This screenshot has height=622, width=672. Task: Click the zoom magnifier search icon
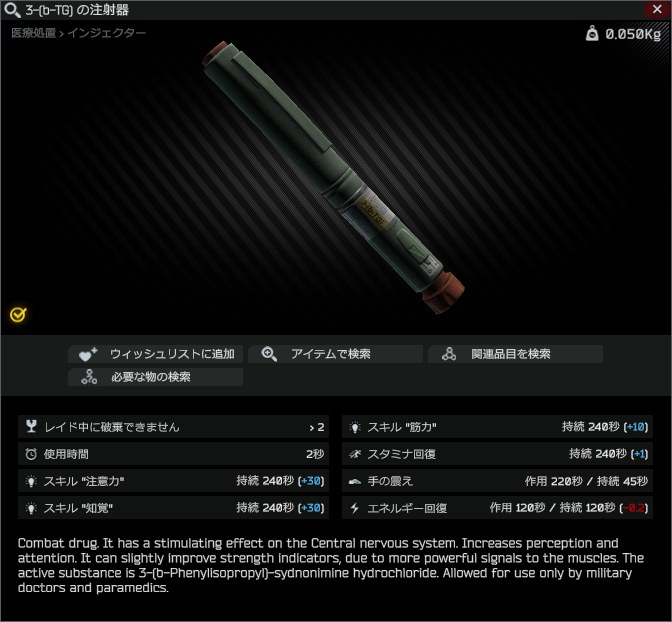tap(269, 354)
